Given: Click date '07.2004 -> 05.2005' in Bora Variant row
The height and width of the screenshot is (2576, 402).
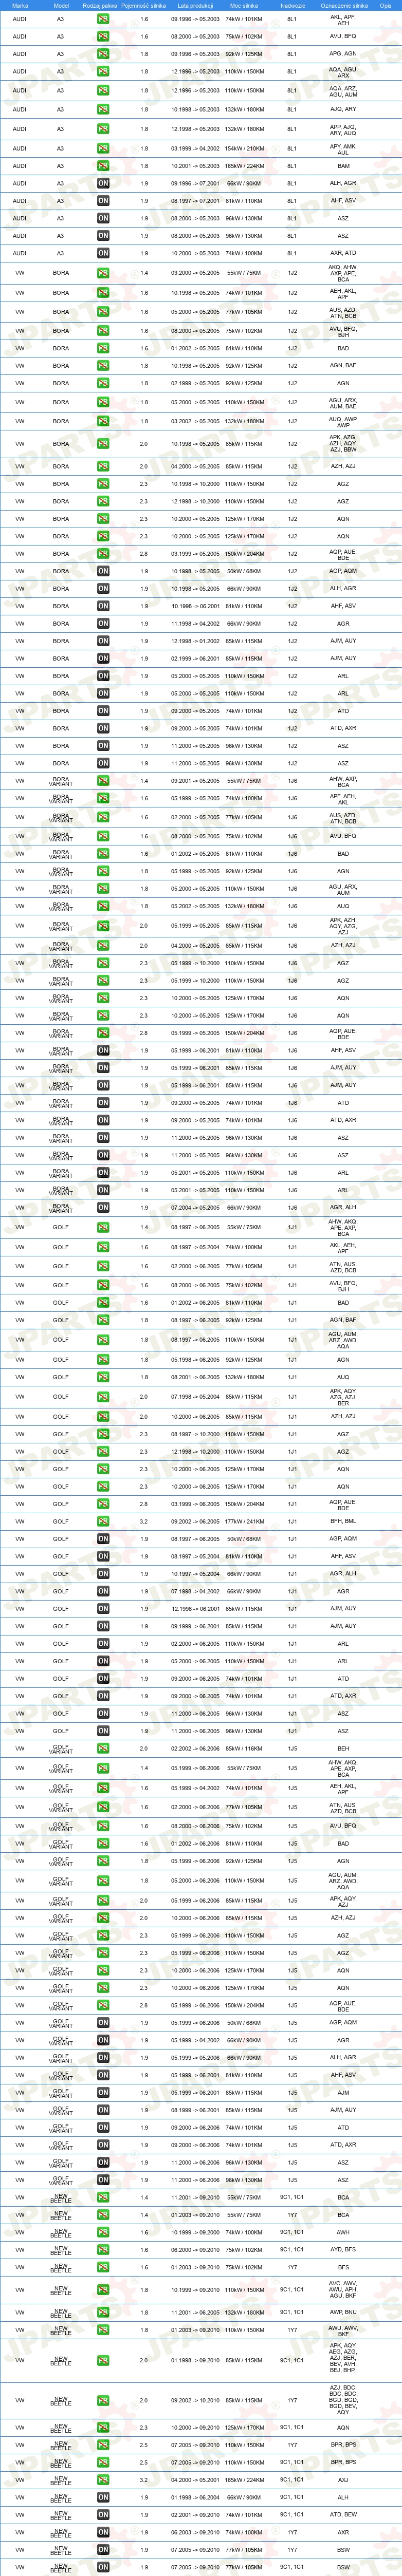Looking at the screenshot, I should point(195,1207).
